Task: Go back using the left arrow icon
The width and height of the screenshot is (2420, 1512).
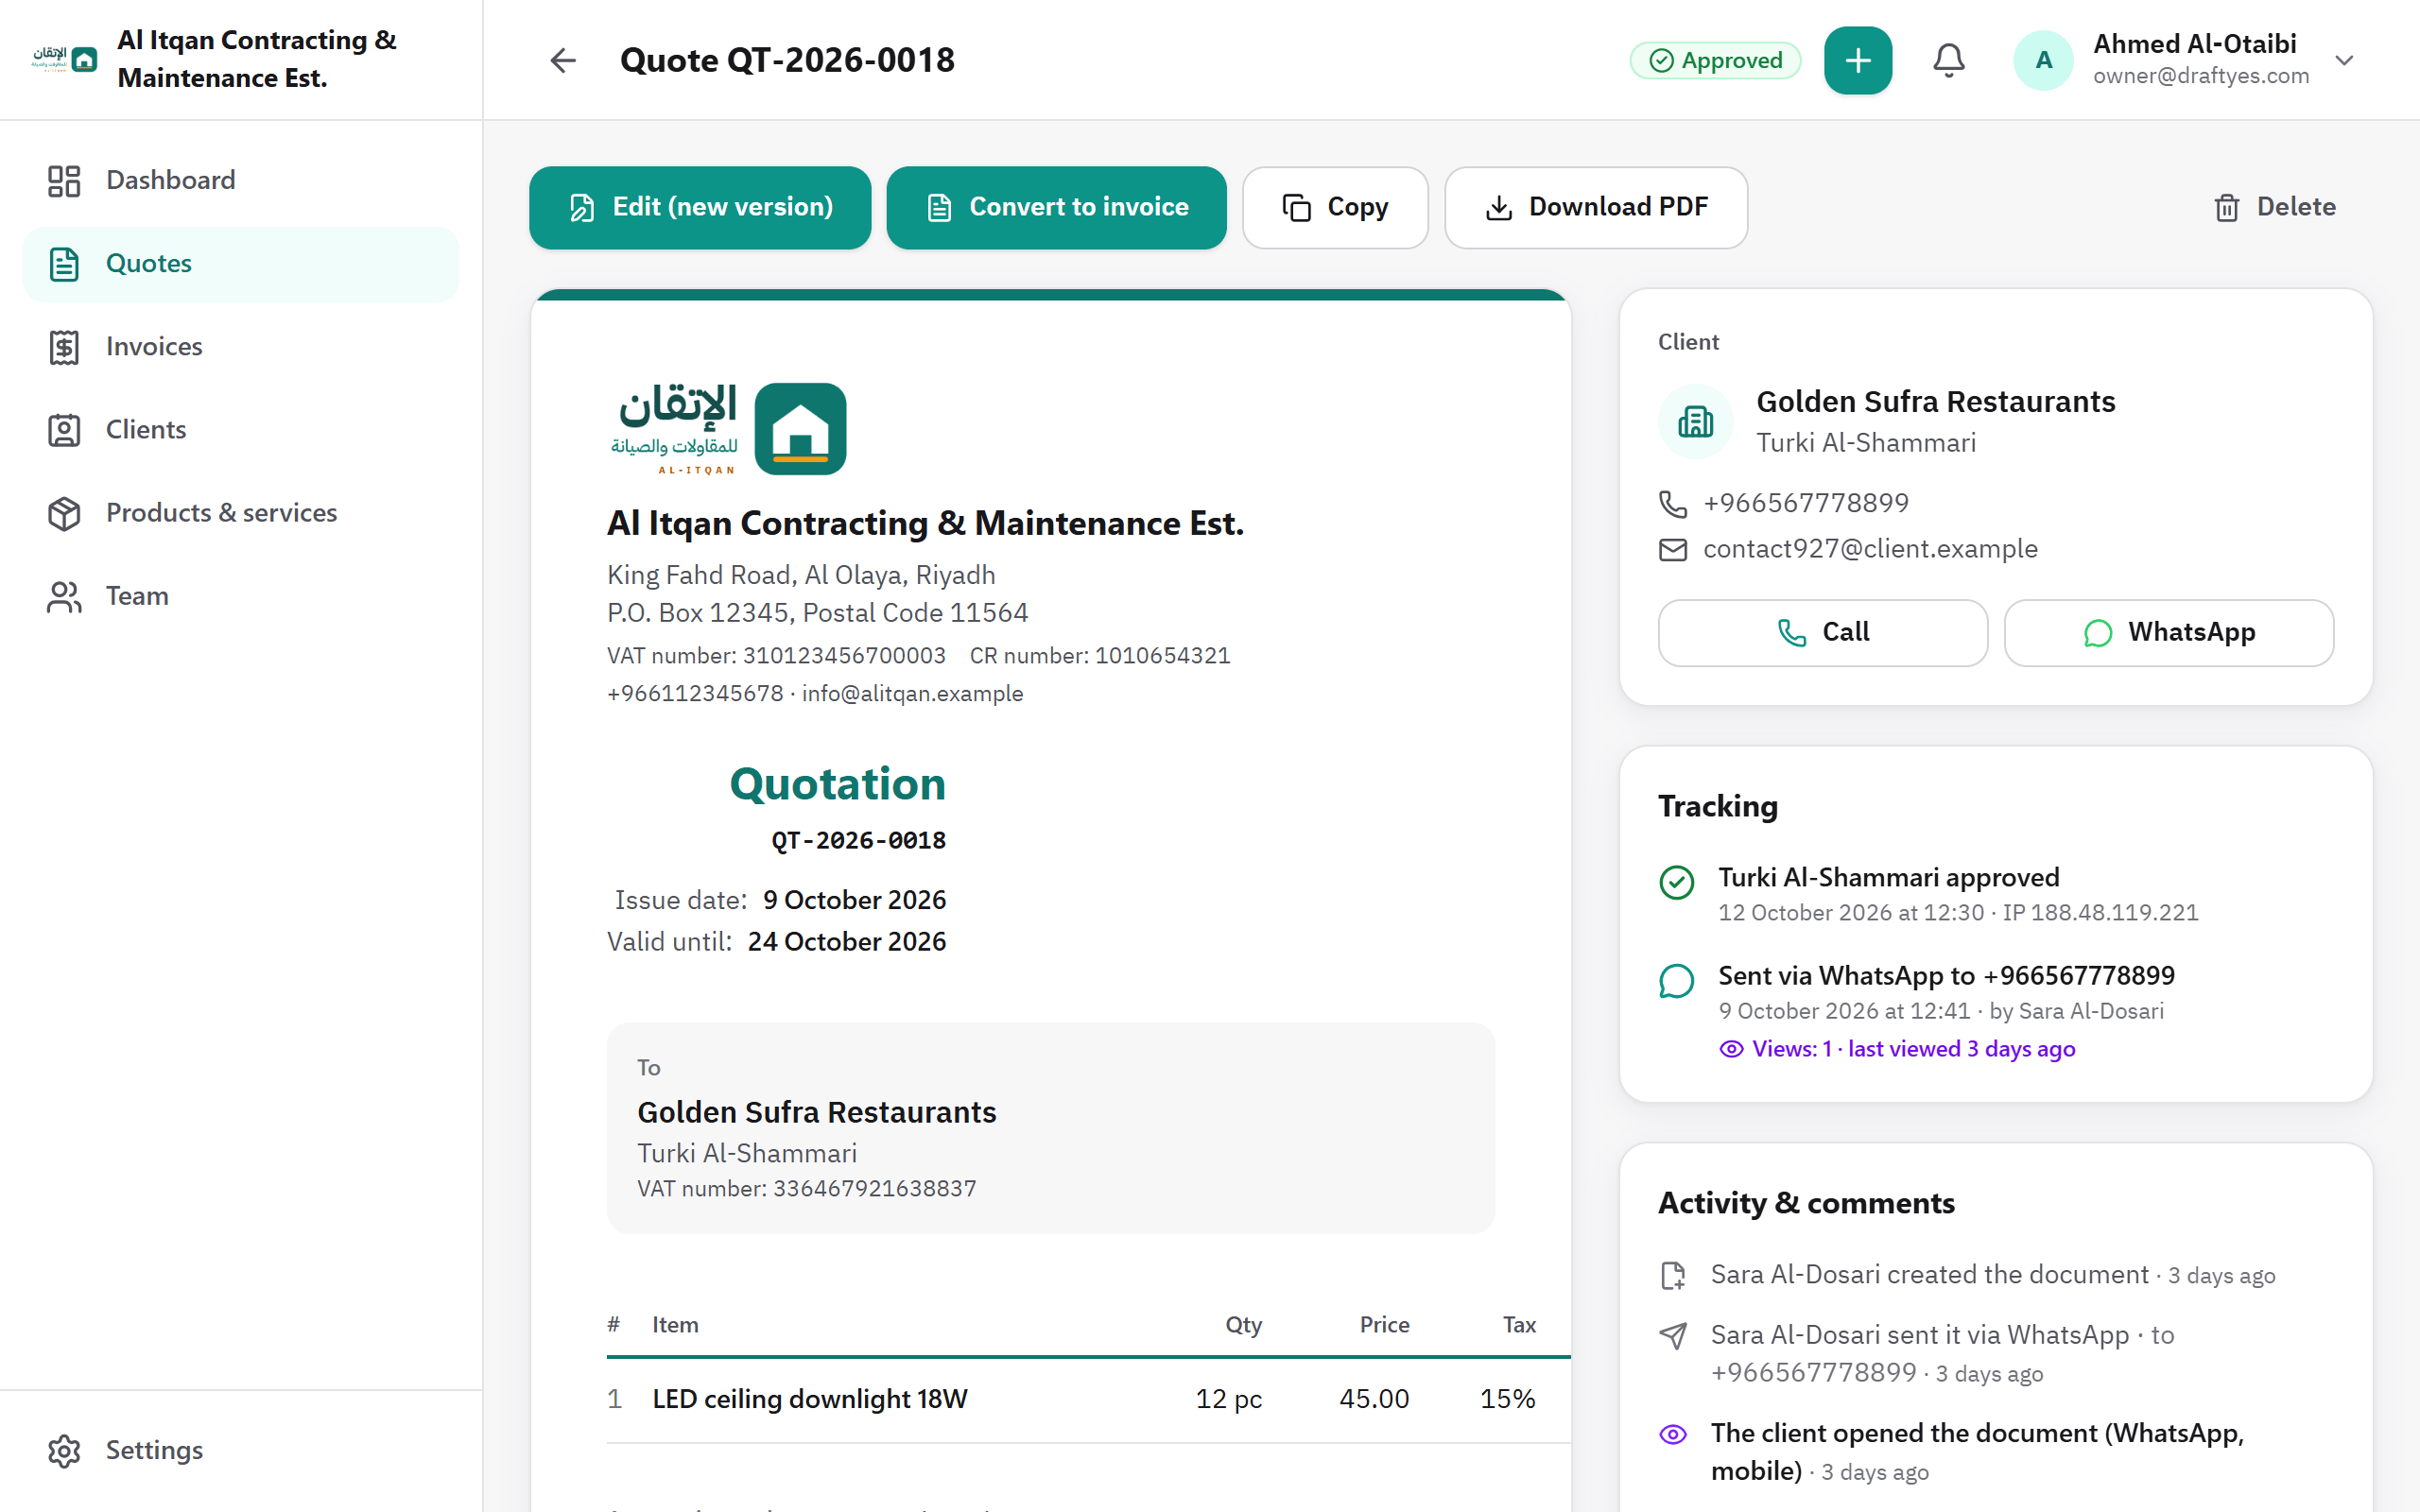Action: point(563,60)
